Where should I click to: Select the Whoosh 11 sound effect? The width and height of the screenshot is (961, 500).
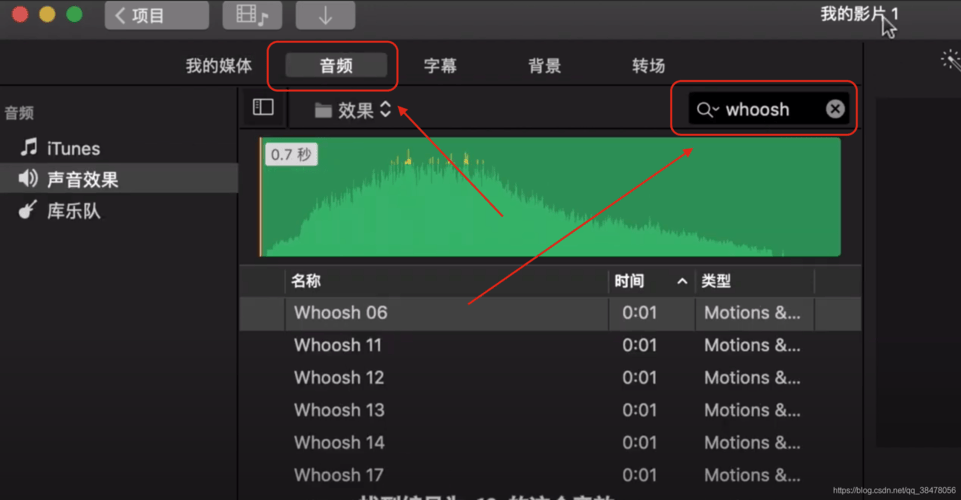point(550,345)
